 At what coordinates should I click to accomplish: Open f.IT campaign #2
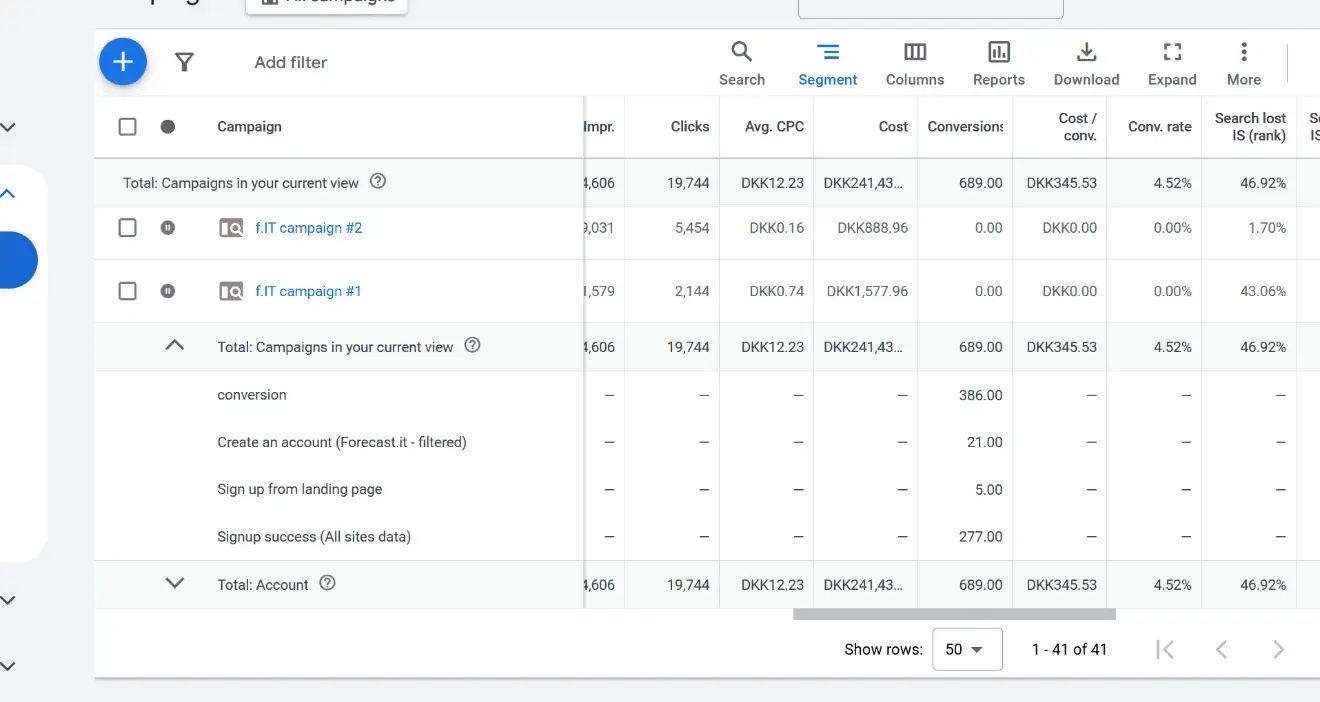coord(308,227)
